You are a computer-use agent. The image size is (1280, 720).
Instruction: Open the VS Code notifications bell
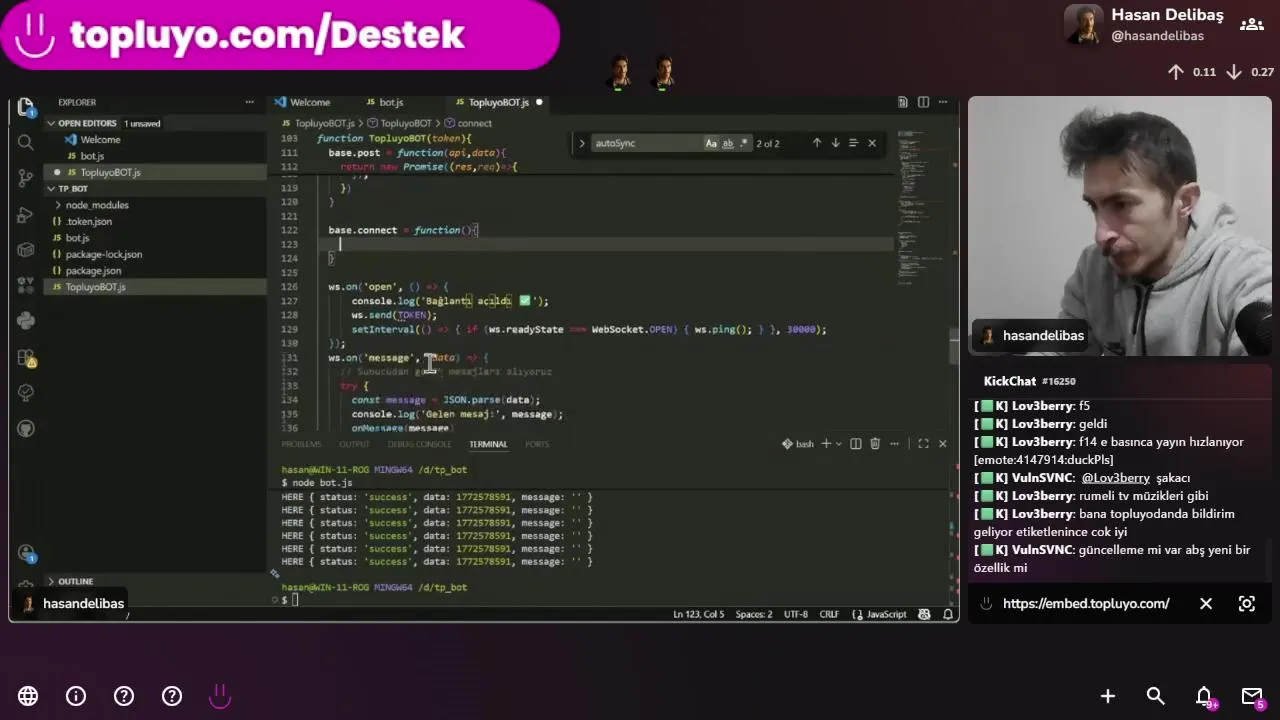point(948,614)
